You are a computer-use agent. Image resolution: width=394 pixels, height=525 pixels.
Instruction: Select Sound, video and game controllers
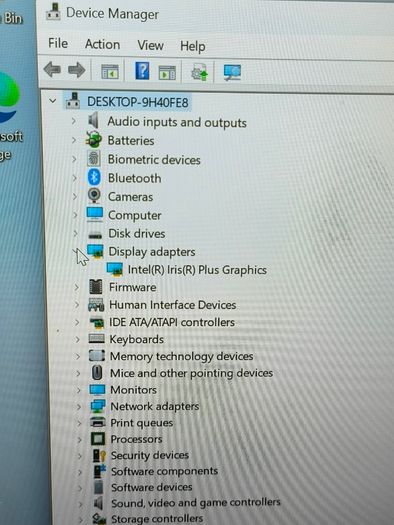coord(196,503)
